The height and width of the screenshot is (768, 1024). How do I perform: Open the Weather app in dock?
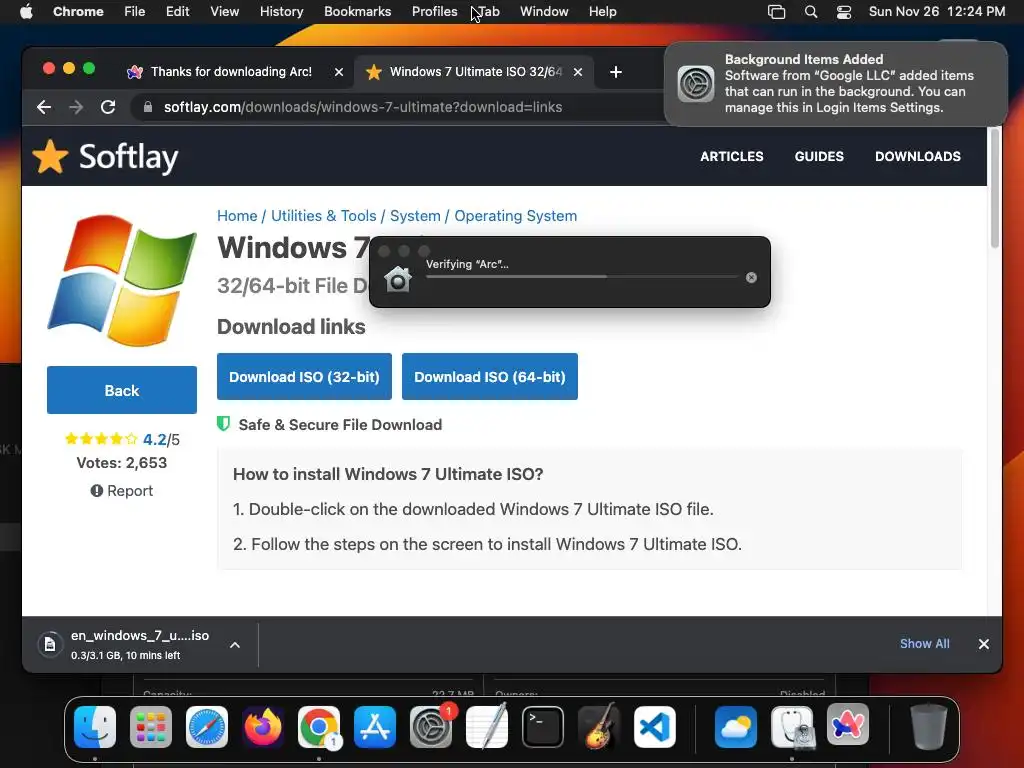pyautogui.click(x=736, y=727)
